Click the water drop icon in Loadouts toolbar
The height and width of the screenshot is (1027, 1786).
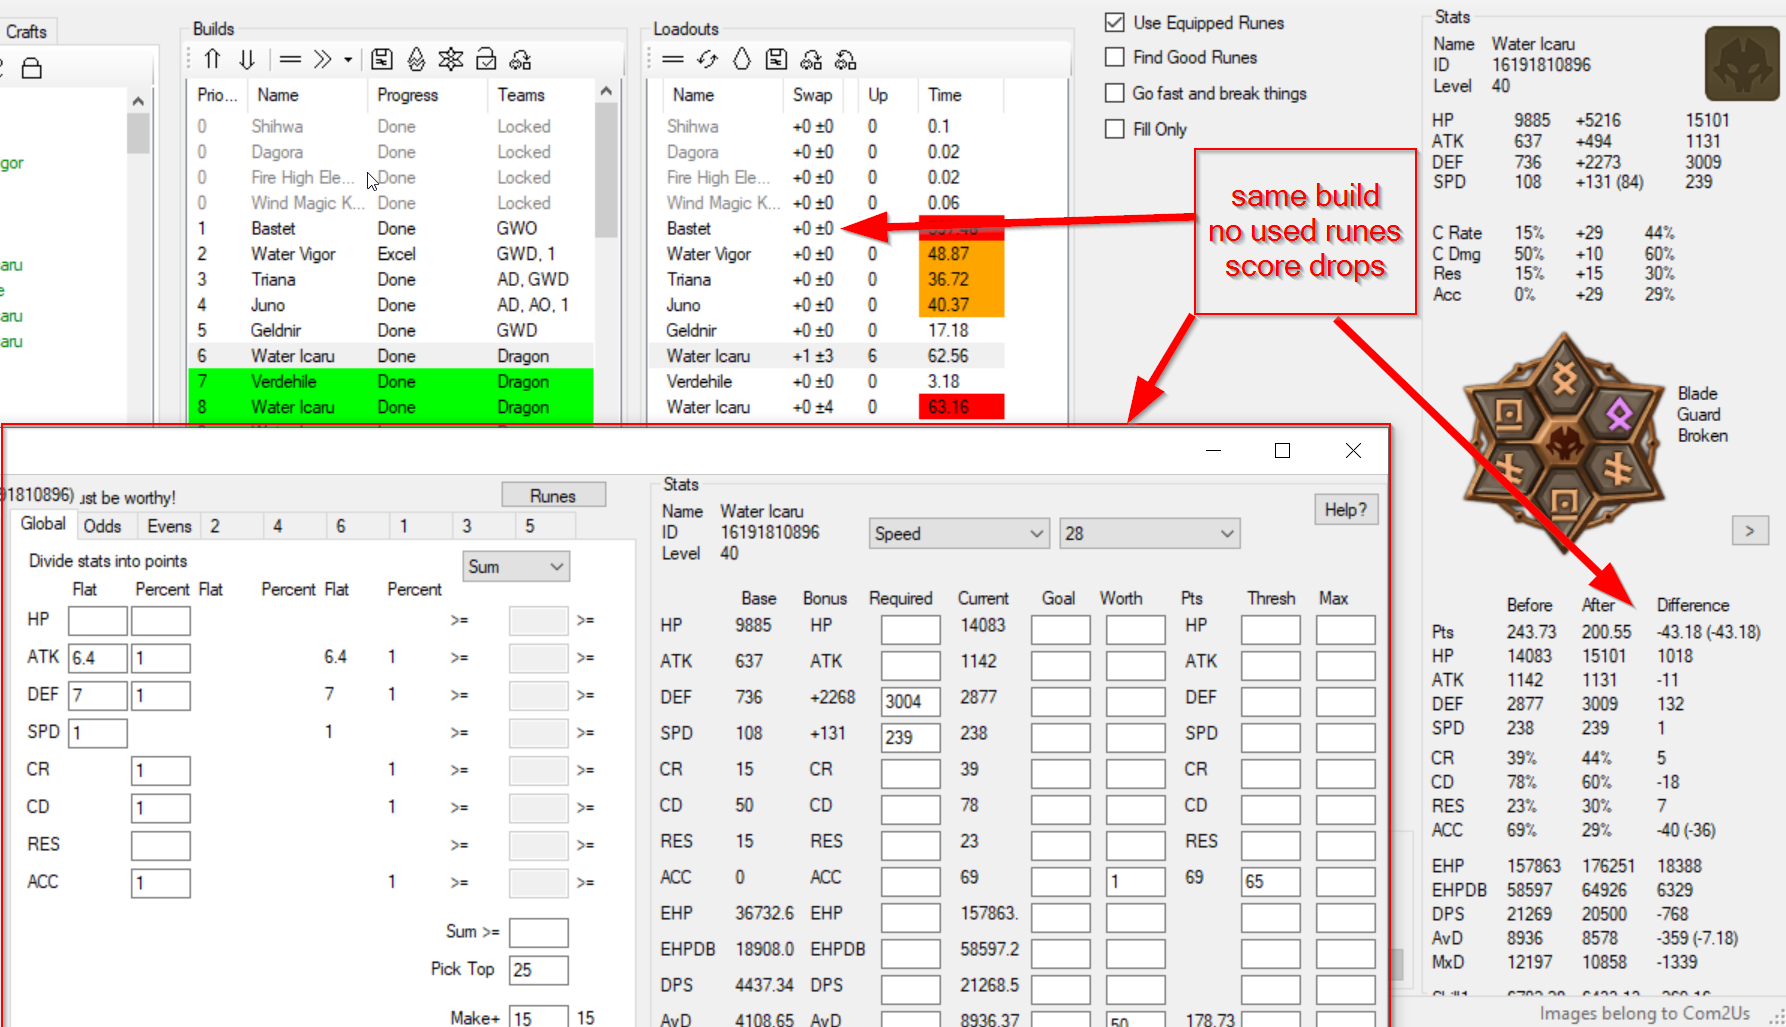741,59
